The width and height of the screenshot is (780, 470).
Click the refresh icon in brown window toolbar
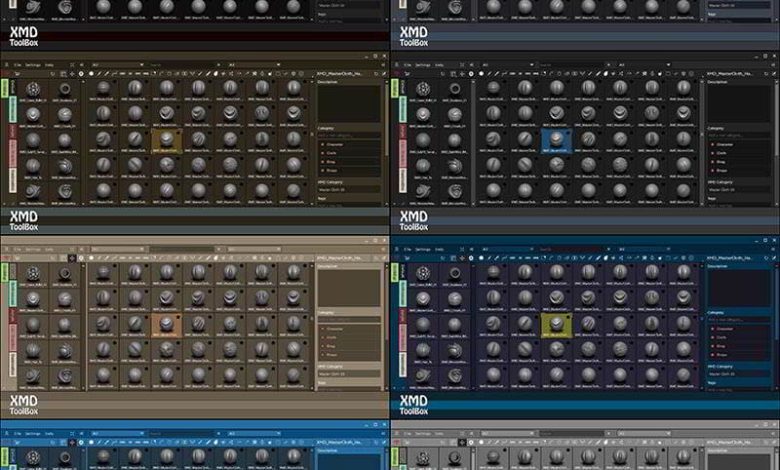tap(53, 74)
